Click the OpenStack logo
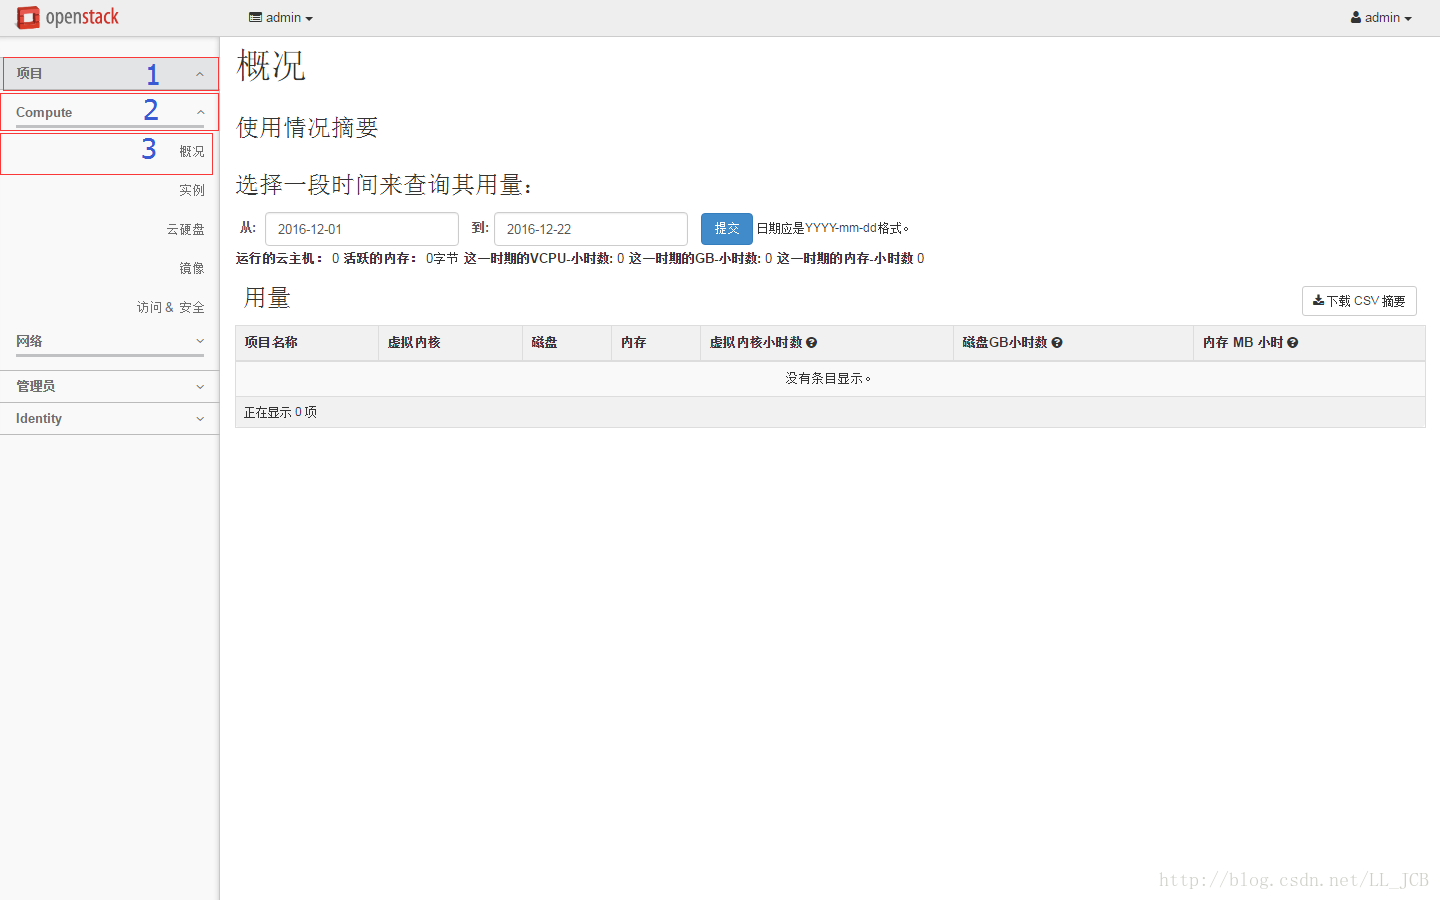 click(67, 17)
